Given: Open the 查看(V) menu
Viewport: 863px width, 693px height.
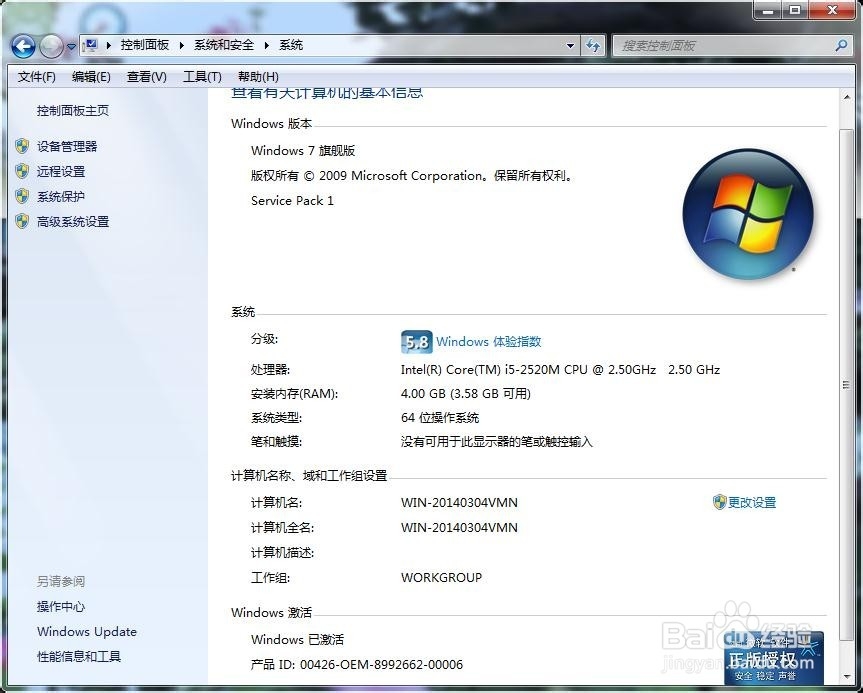Looking at the screenshot, I should (x=146, y=77).
